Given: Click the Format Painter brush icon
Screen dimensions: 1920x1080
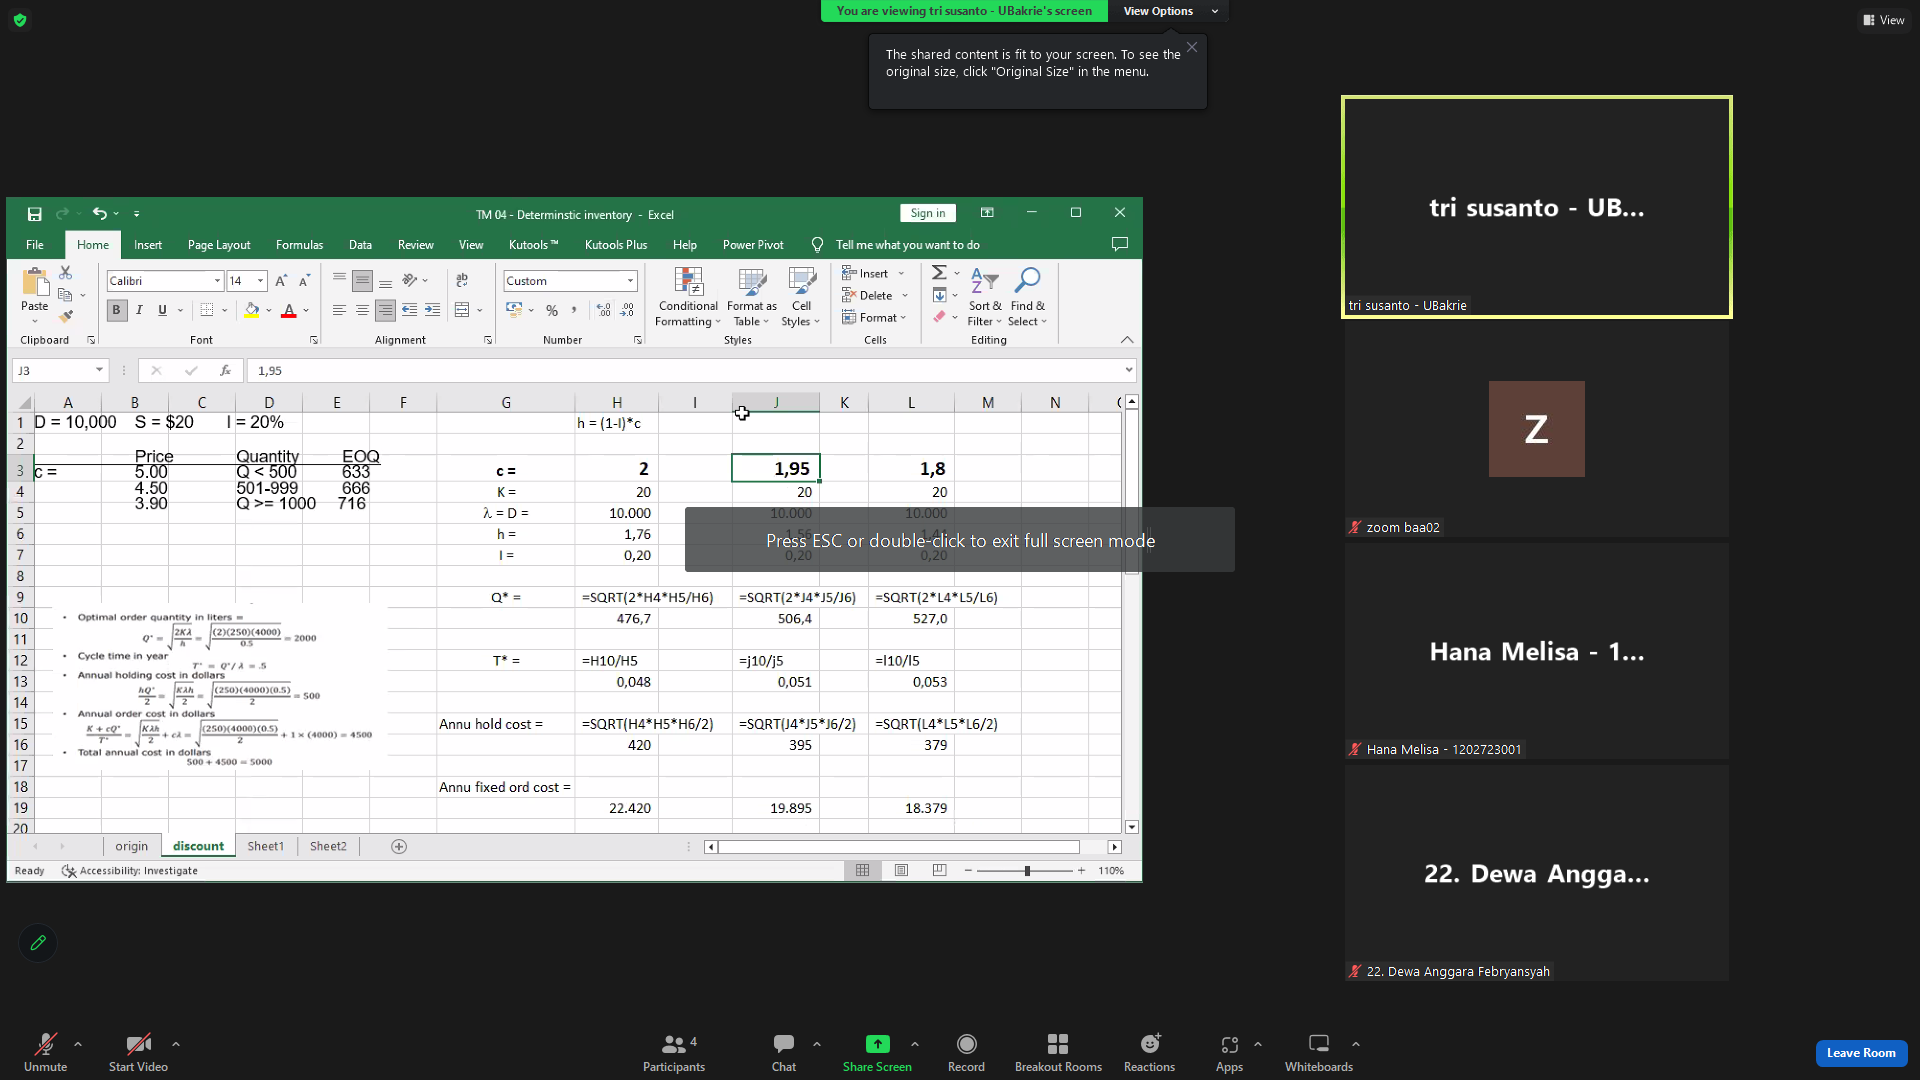Looking at the screenshot, I should coord(65,317).
